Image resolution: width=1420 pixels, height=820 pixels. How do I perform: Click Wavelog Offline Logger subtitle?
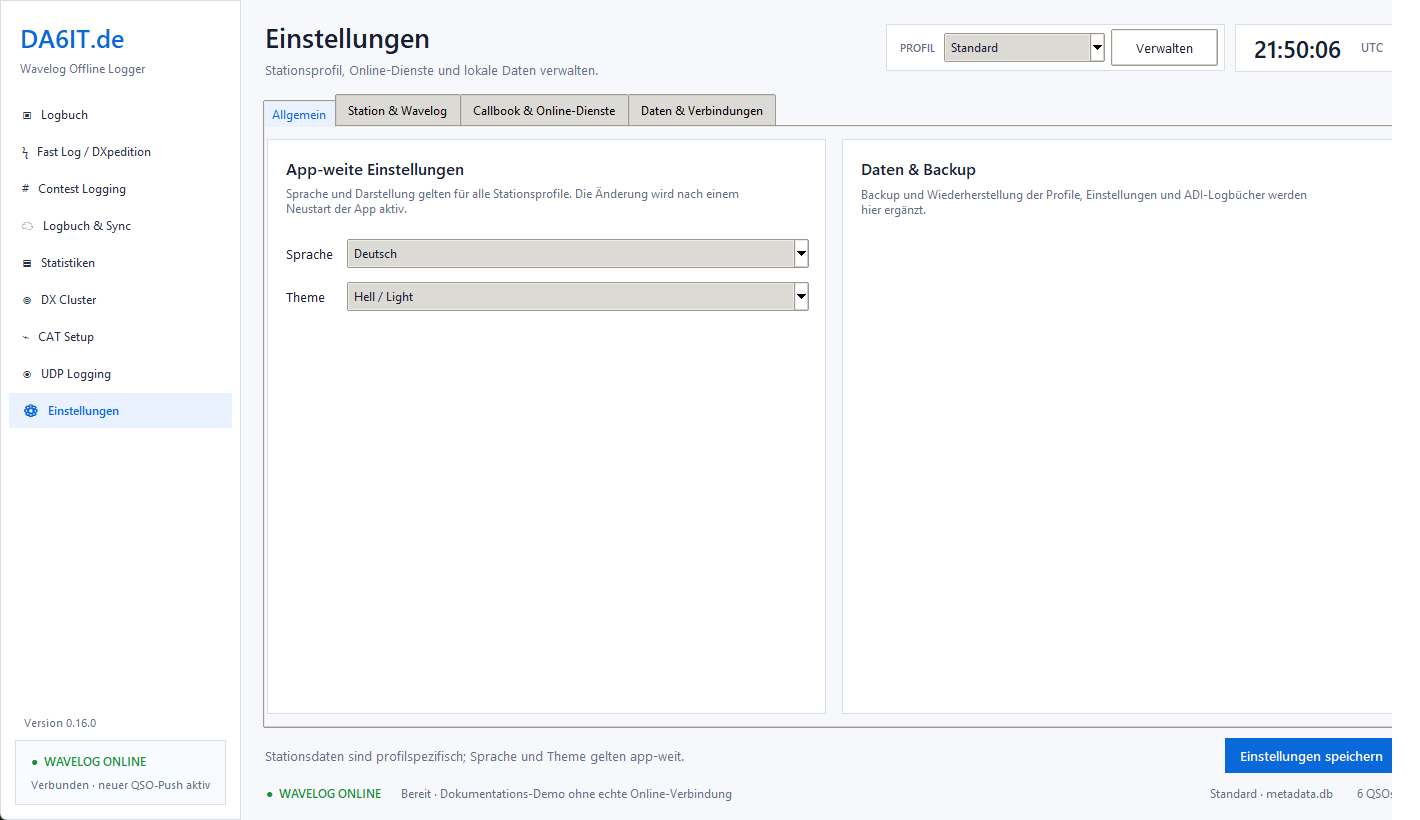(82, 69)
